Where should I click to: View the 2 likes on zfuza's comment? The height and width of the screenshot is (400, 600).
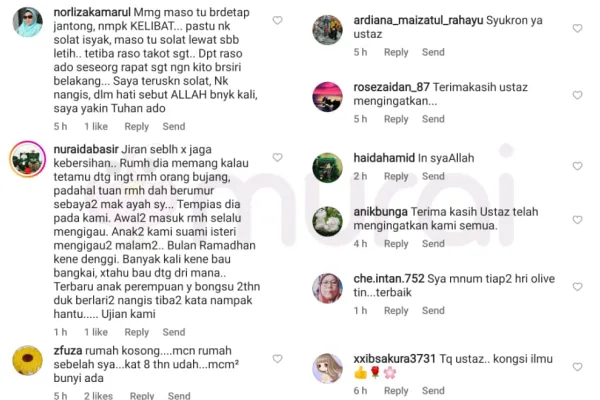click(98, 395)
